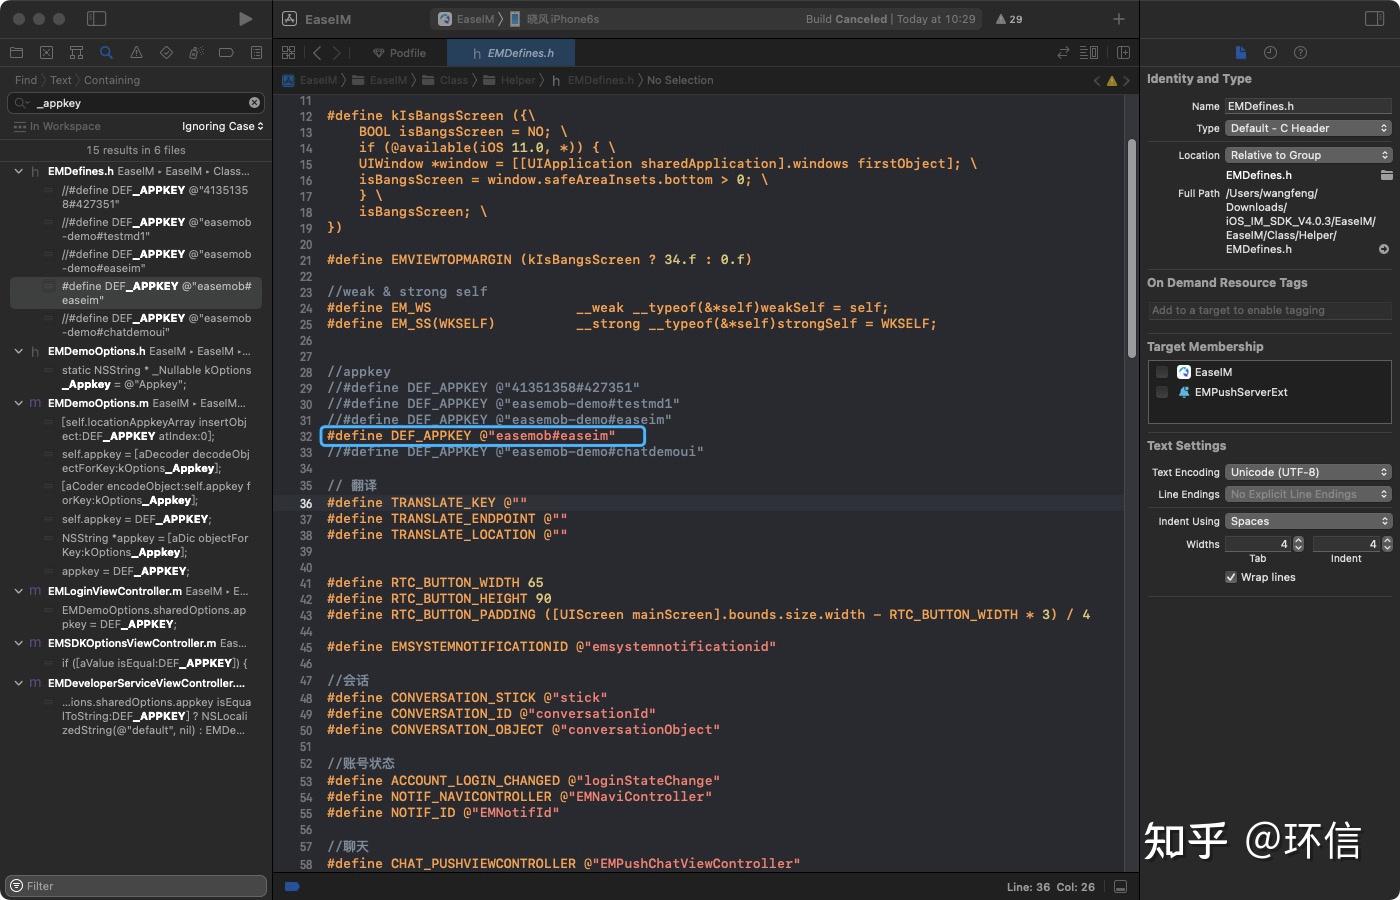This screenshot has height=900, width=1400.
Task: Open the Ignoring Case dropdown
Action: click(x=222, y=127)
